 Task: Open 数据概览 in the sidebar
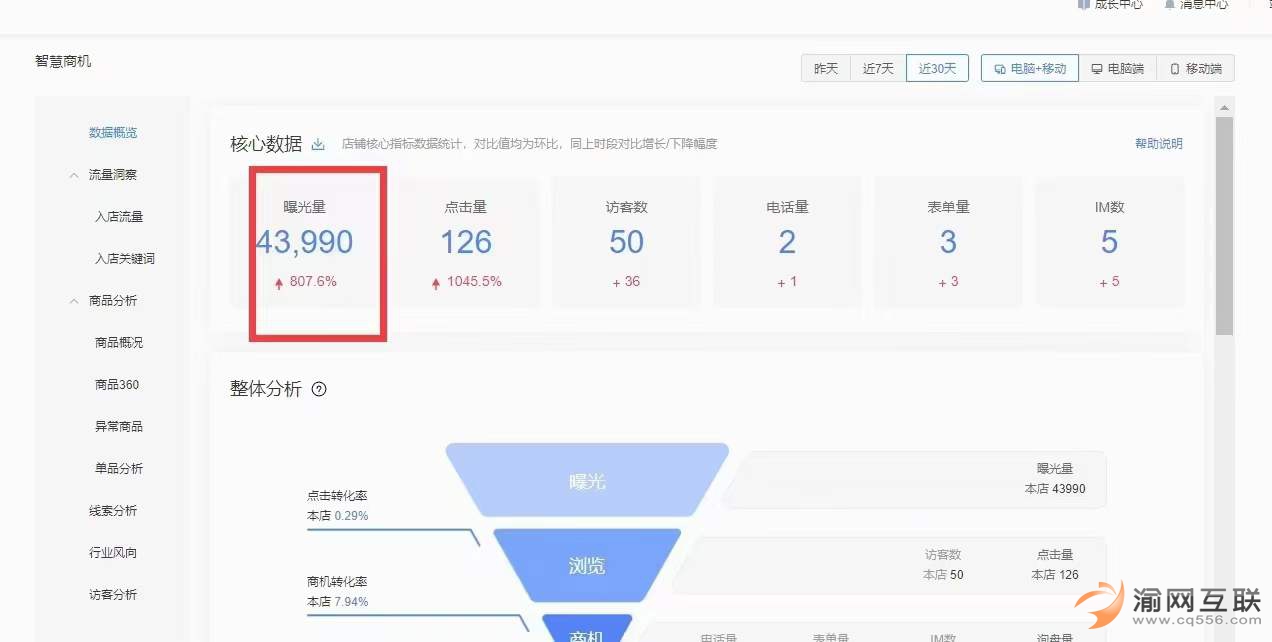(113, 133)
